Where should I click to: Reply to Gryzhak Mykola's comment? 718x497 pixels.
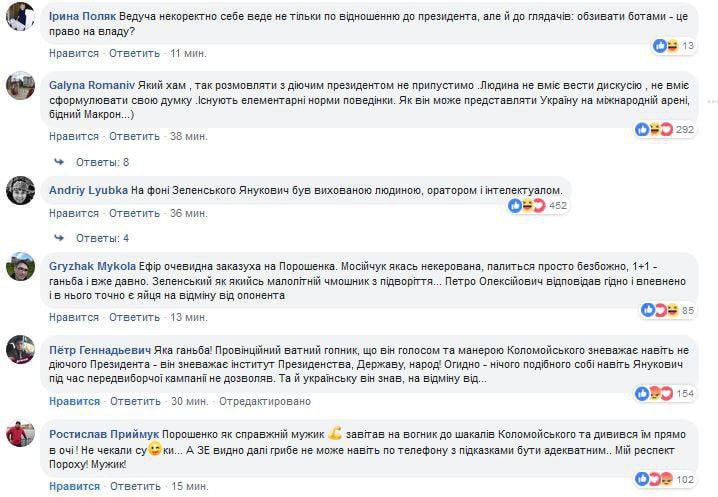point(134,317)
